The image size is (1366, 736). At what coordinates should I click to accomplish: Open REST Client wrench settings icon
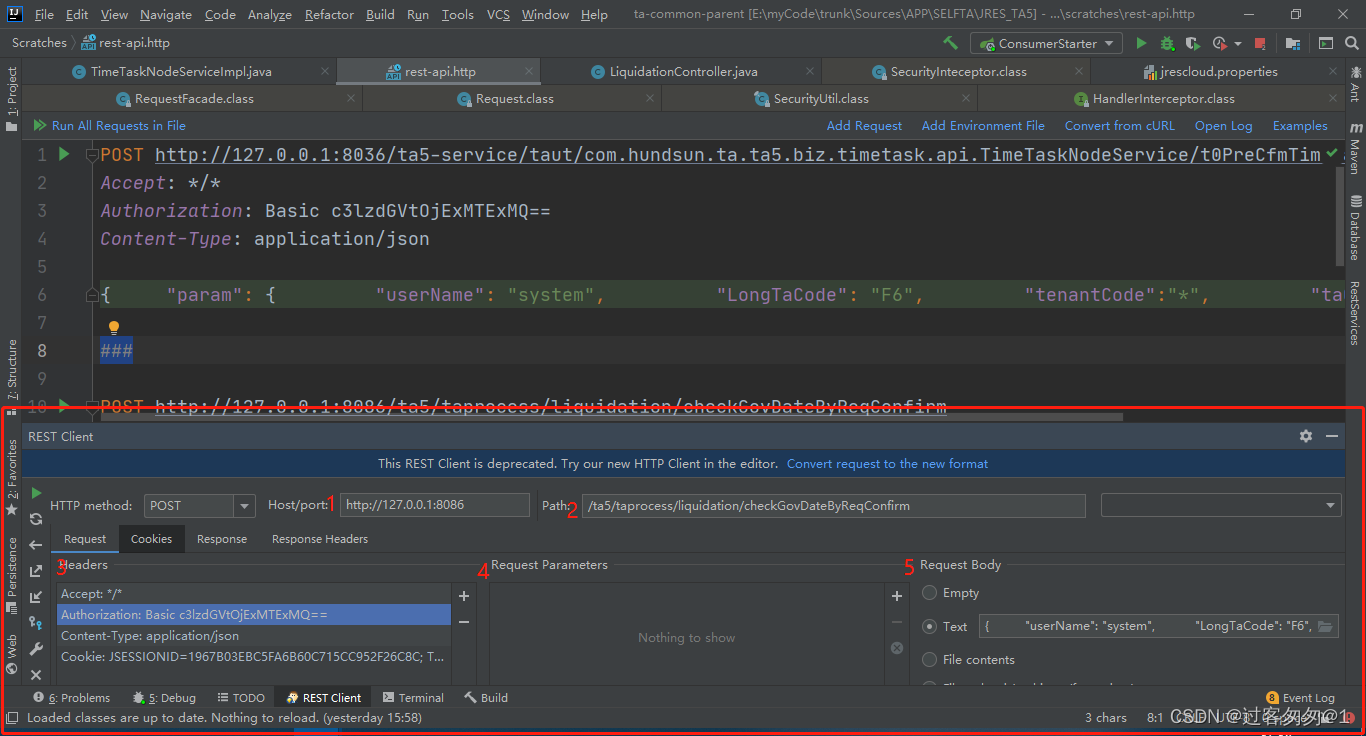pos(36,649)
